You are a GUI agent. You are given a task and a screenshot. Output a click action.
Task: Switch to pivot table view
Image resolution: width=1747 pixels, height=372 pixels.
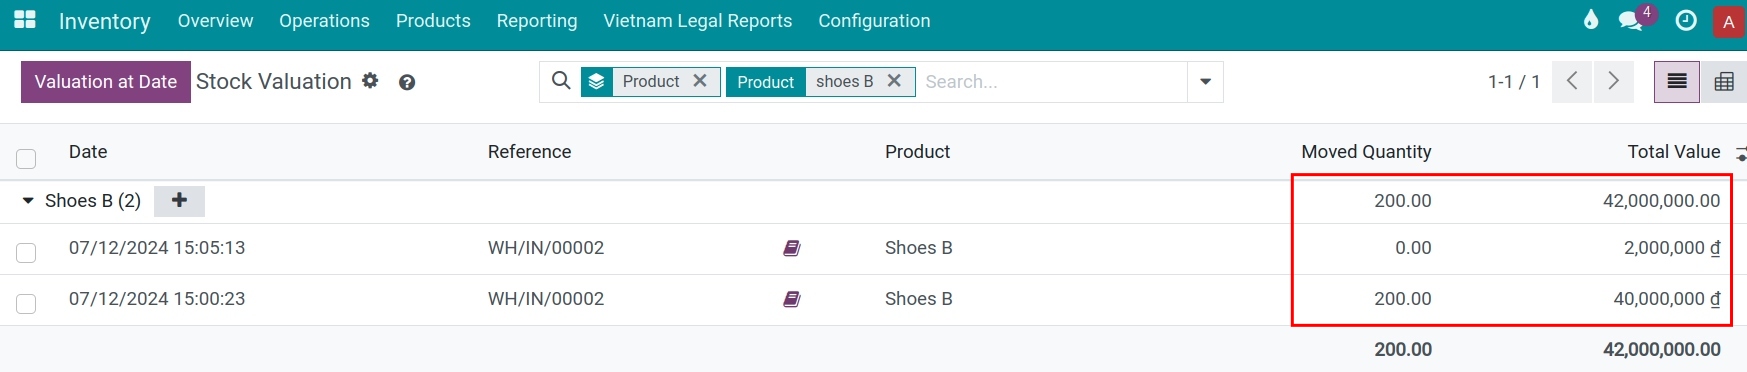click(1724, 82)
